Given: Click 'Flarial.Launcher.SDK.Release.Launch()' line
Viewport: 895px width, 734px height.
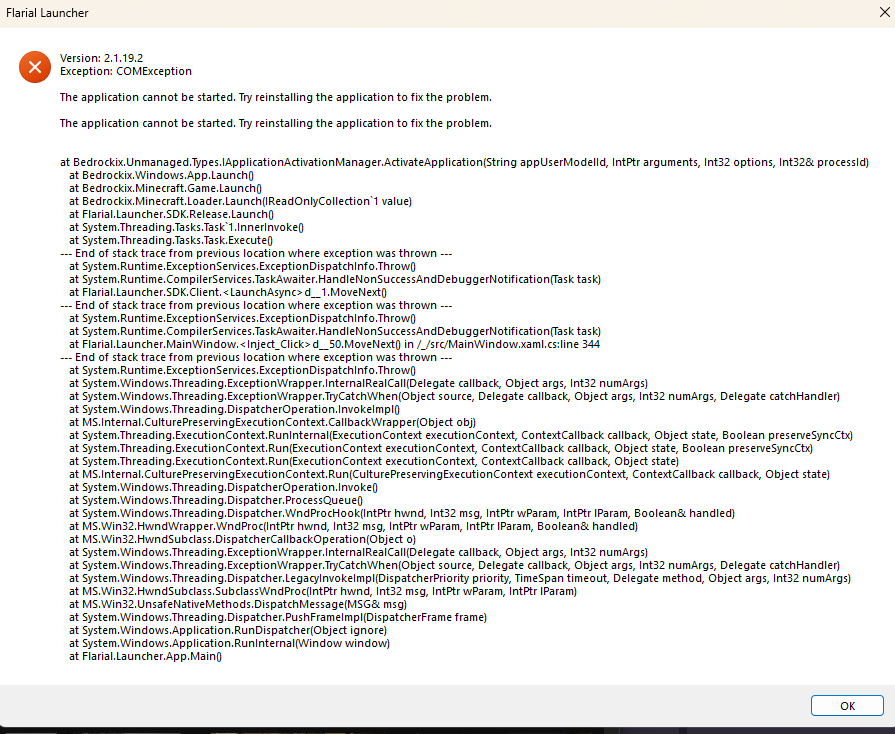Looking at the screenshot, I should [x=171, y=215].
